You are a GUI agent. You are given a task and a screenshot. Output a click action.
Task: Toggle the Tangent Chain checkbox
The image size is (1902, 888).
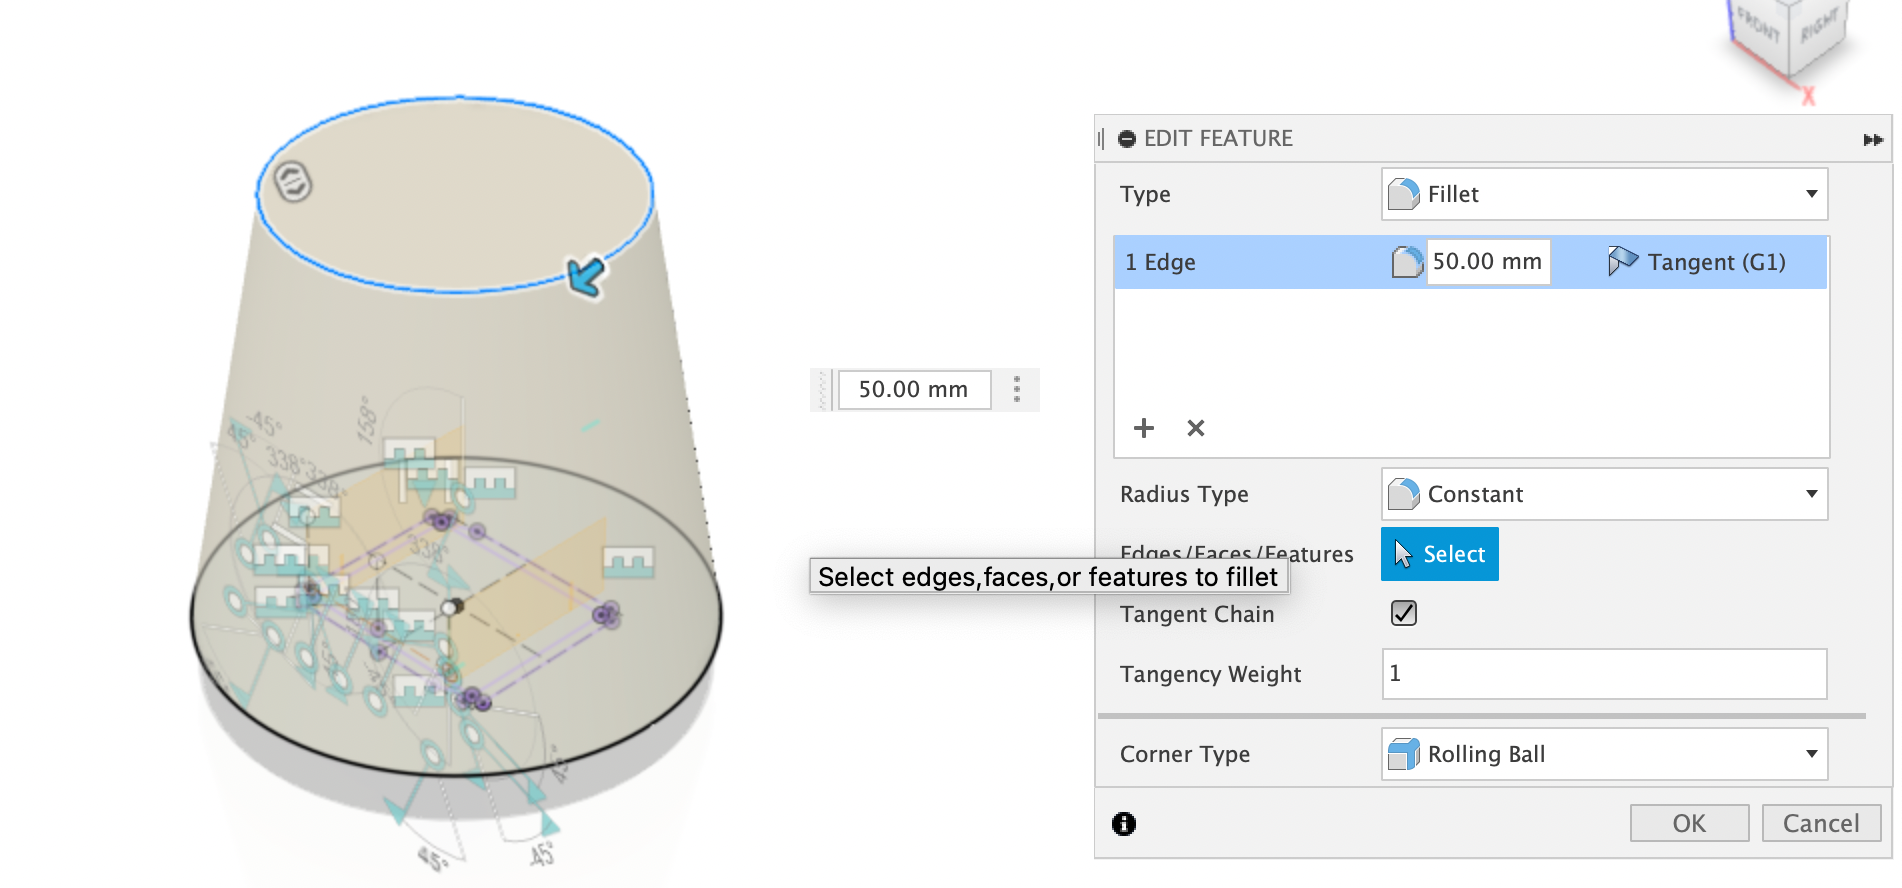(x=1404, y=613)
